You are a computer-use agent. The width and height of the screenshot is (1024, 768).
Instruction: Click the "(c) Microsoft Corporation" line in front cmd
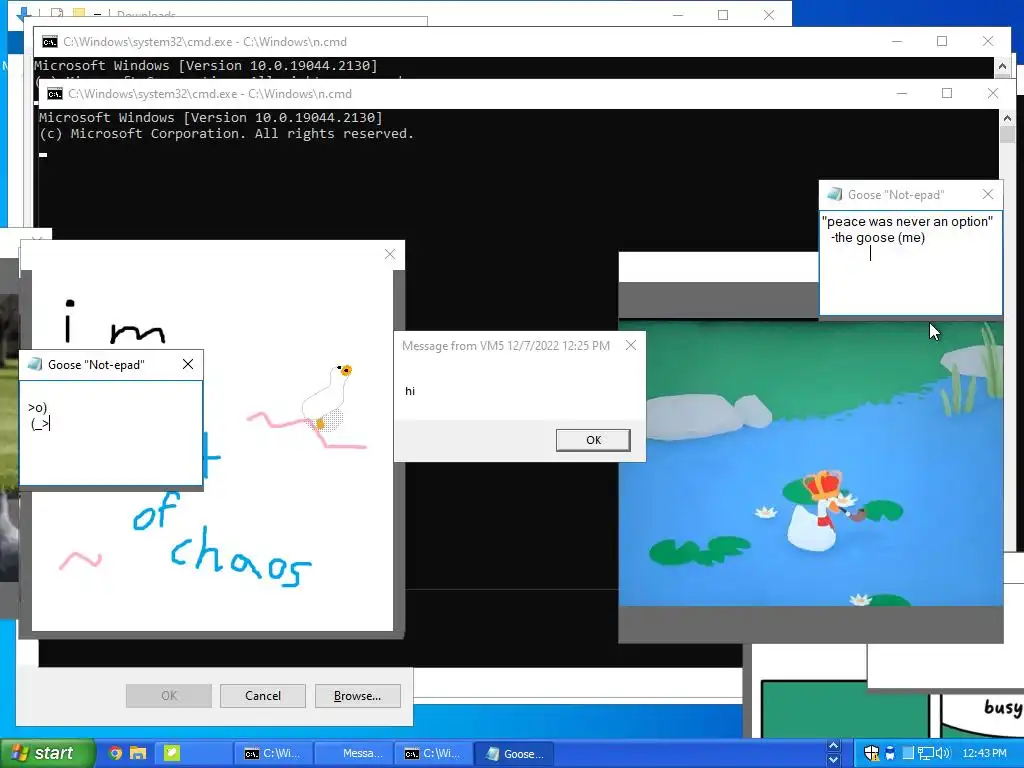coord(226,133)
